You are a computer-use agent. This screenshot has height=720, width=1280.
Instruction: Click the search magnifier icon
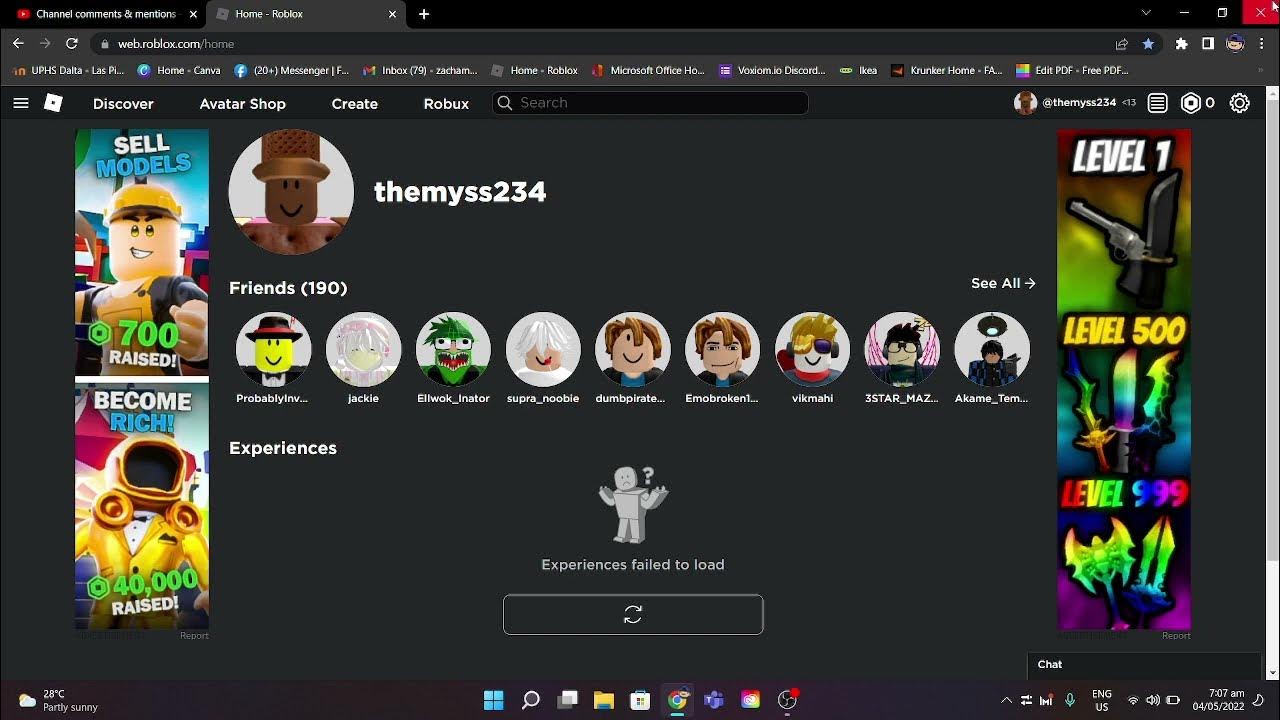pyautogui.click(x=505, y=103)
